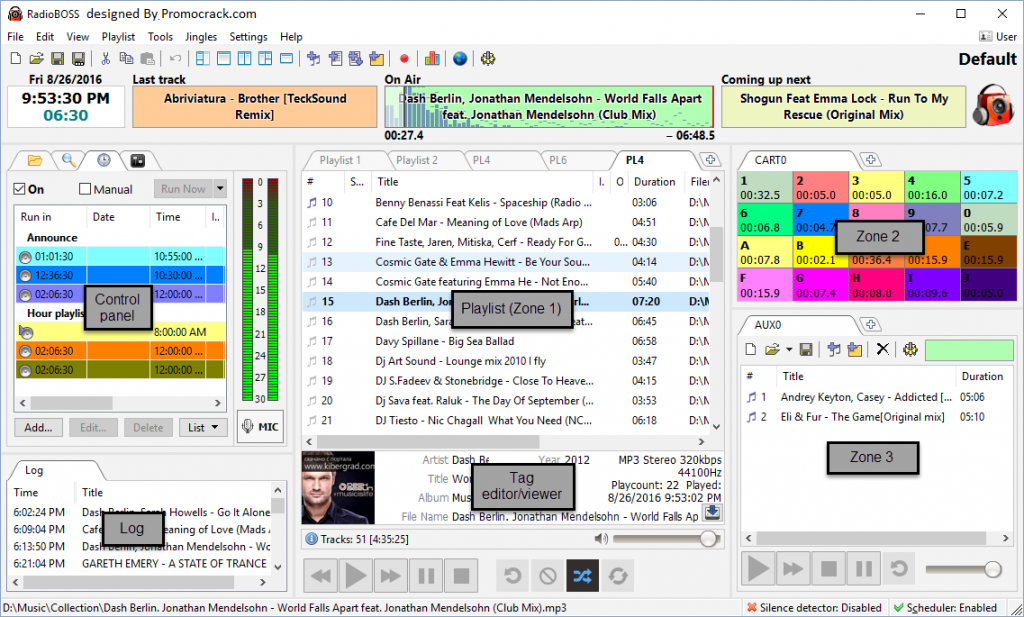Click the undo arrow in main toolbar
This screenshot has height=617, width=1024.
pos(175,59)
